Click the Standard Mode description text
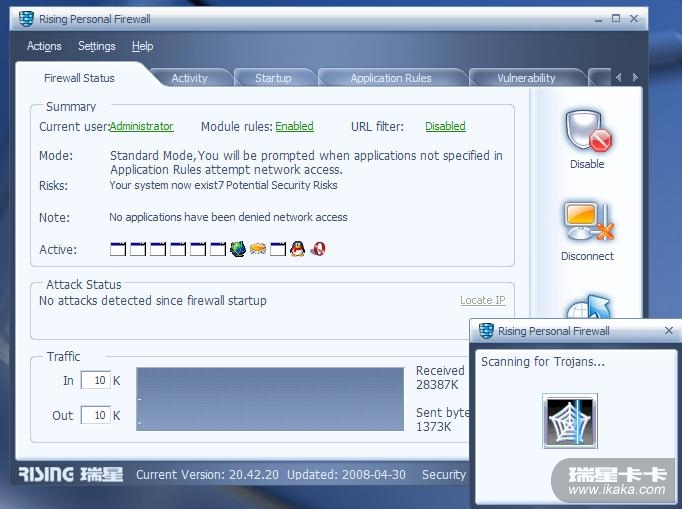This screenshot has height=509, width=682. pyautogui.click(x=306, y=162)
